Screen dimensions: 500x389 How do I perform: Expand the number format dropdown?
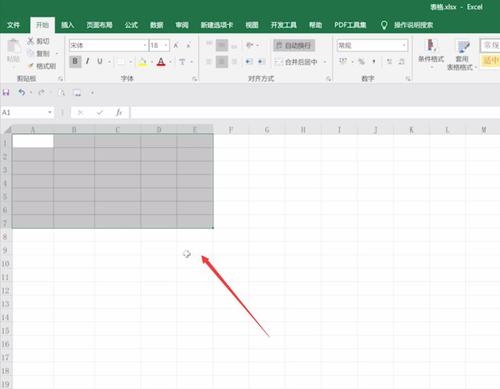(404, 45)
